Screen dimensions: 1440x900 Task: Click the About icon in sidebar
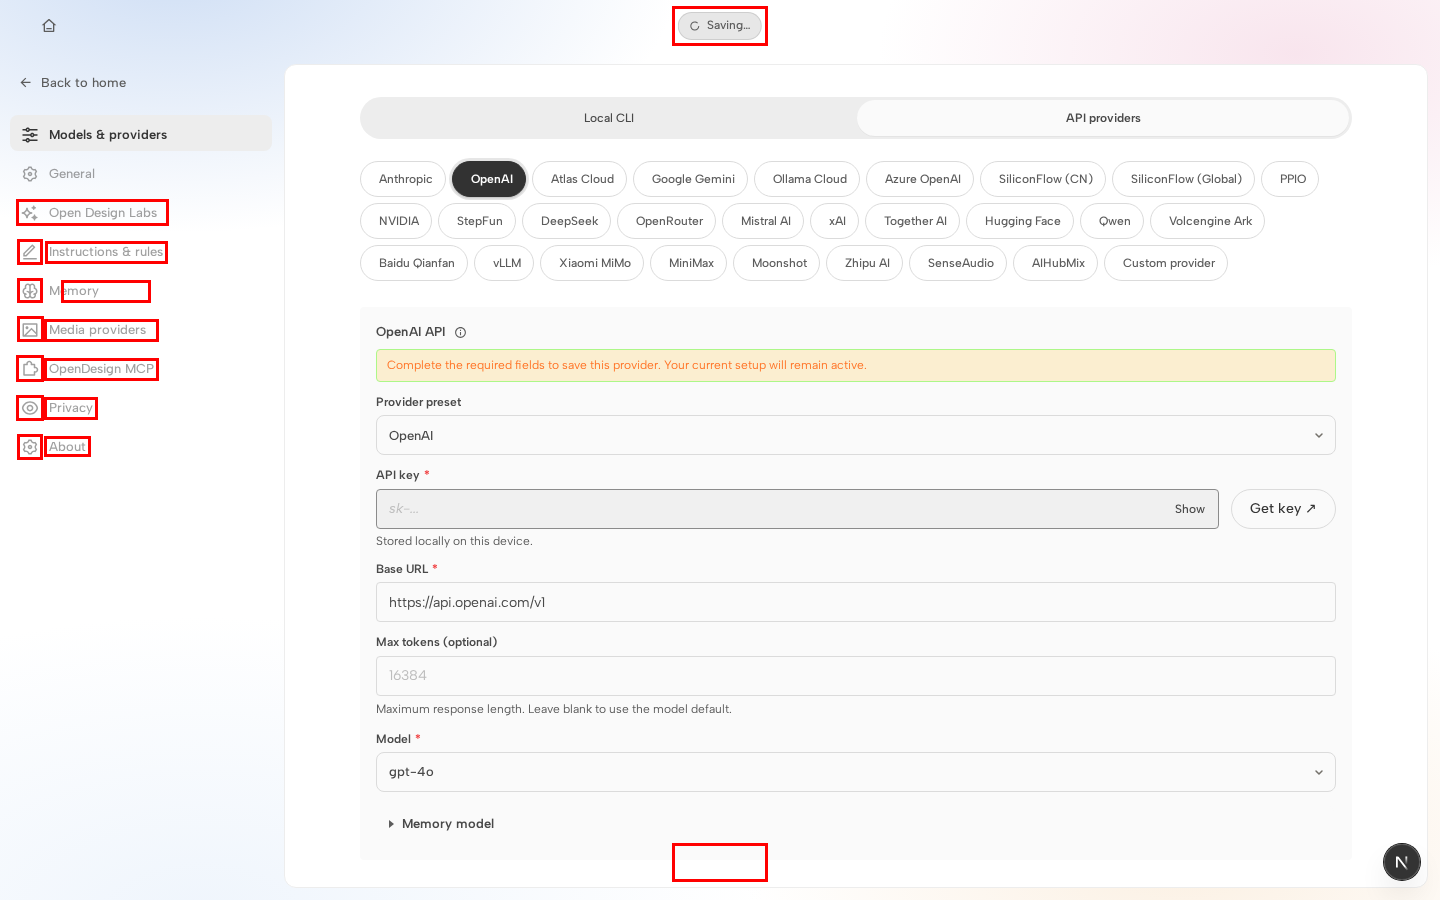[30, 447]
